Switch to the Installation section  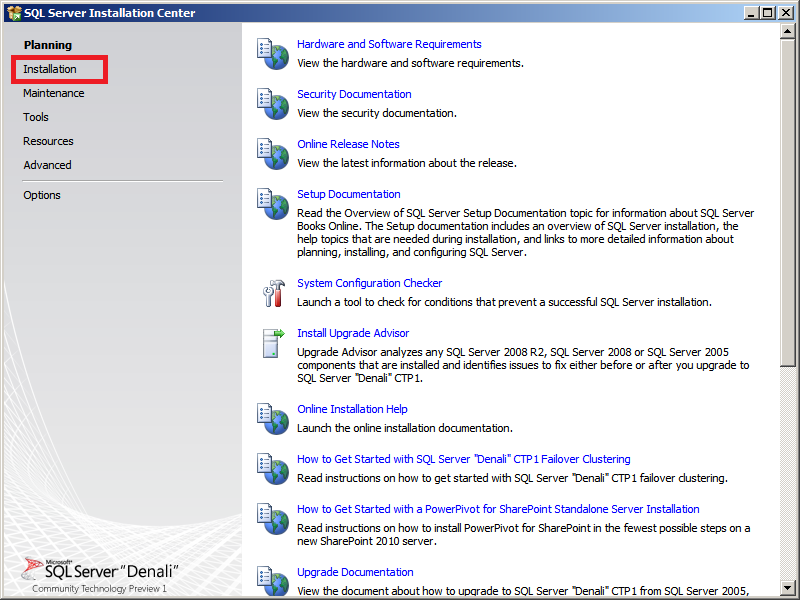click(49, 69)
